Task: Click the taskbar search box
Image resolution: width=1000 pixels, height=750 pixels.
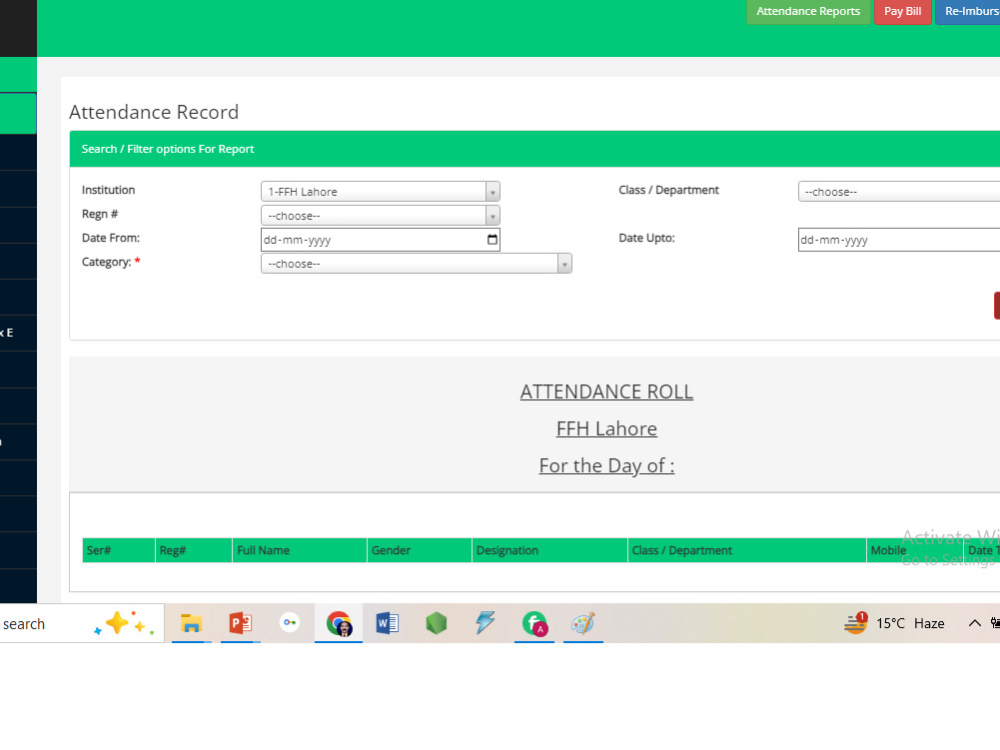Action: (82, 624)
